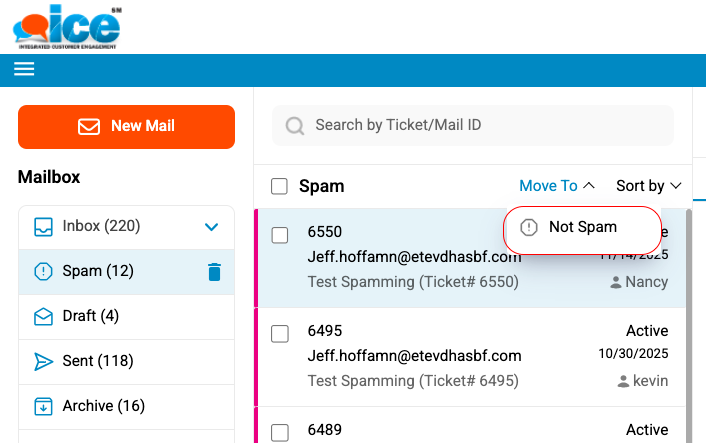Tick the select-all Spam checkbox
This screenshot has height=443, width=706.
280,186
